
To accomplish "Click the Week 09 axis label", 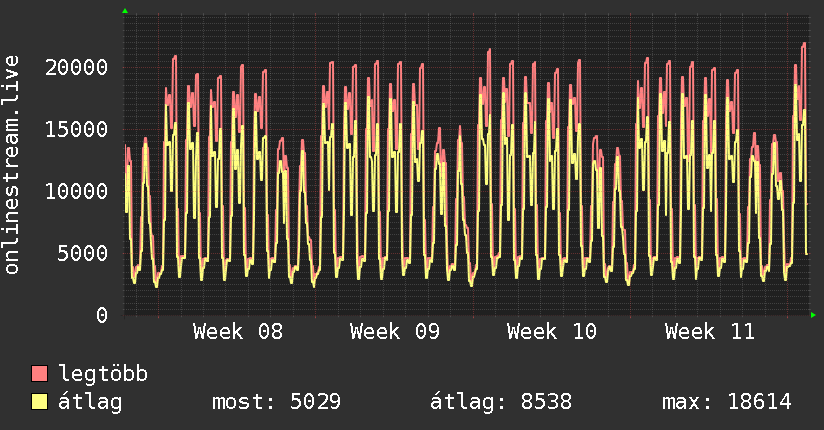I will pyautogui.click(x=395, y=332).
